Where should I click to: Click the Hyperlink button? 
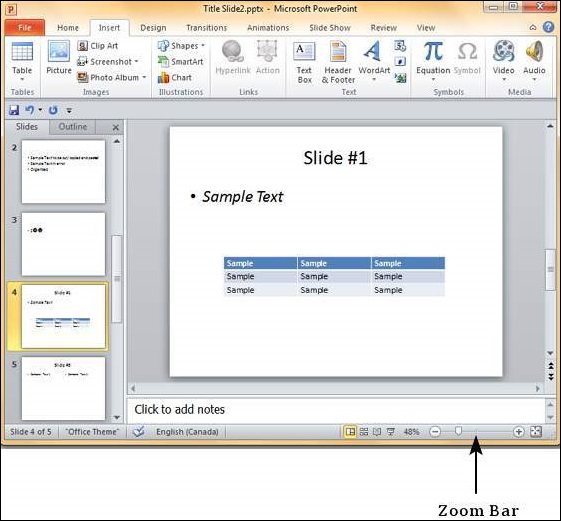(x=233, y=57)
